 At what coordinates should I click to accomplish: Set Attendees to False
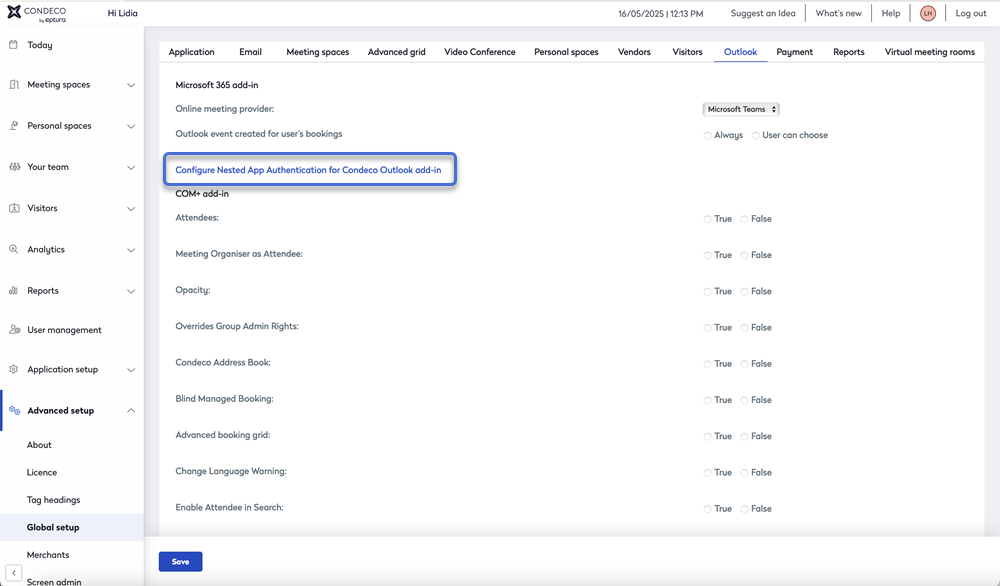[744, 219]
